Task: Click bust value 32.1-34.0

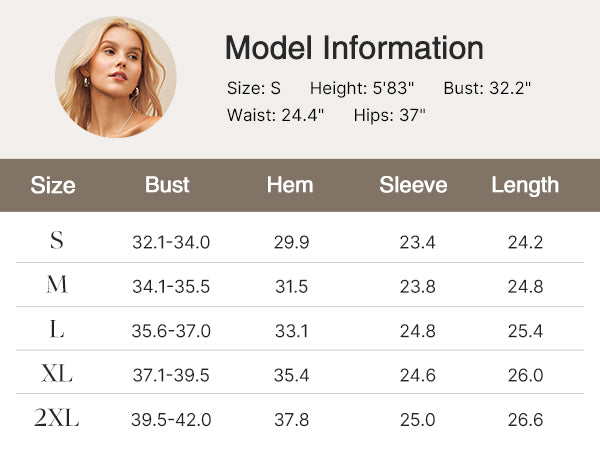Action: coord(171,242)
